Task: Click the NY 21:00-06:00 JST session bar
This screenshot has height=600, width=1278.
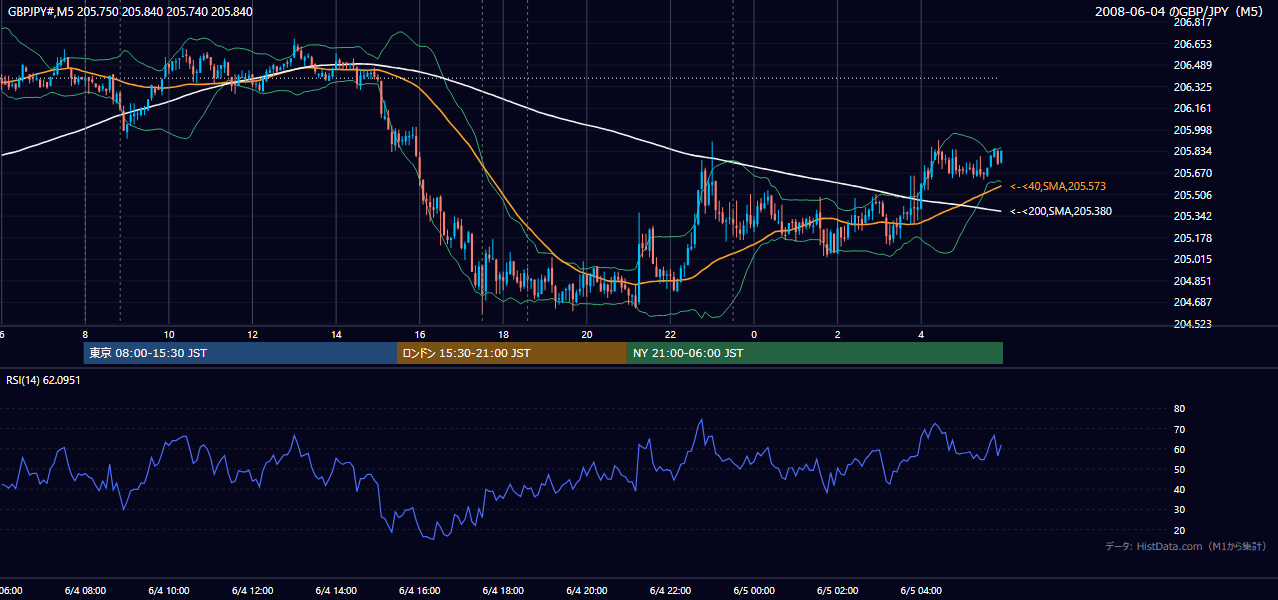Action: pos(815,353)
